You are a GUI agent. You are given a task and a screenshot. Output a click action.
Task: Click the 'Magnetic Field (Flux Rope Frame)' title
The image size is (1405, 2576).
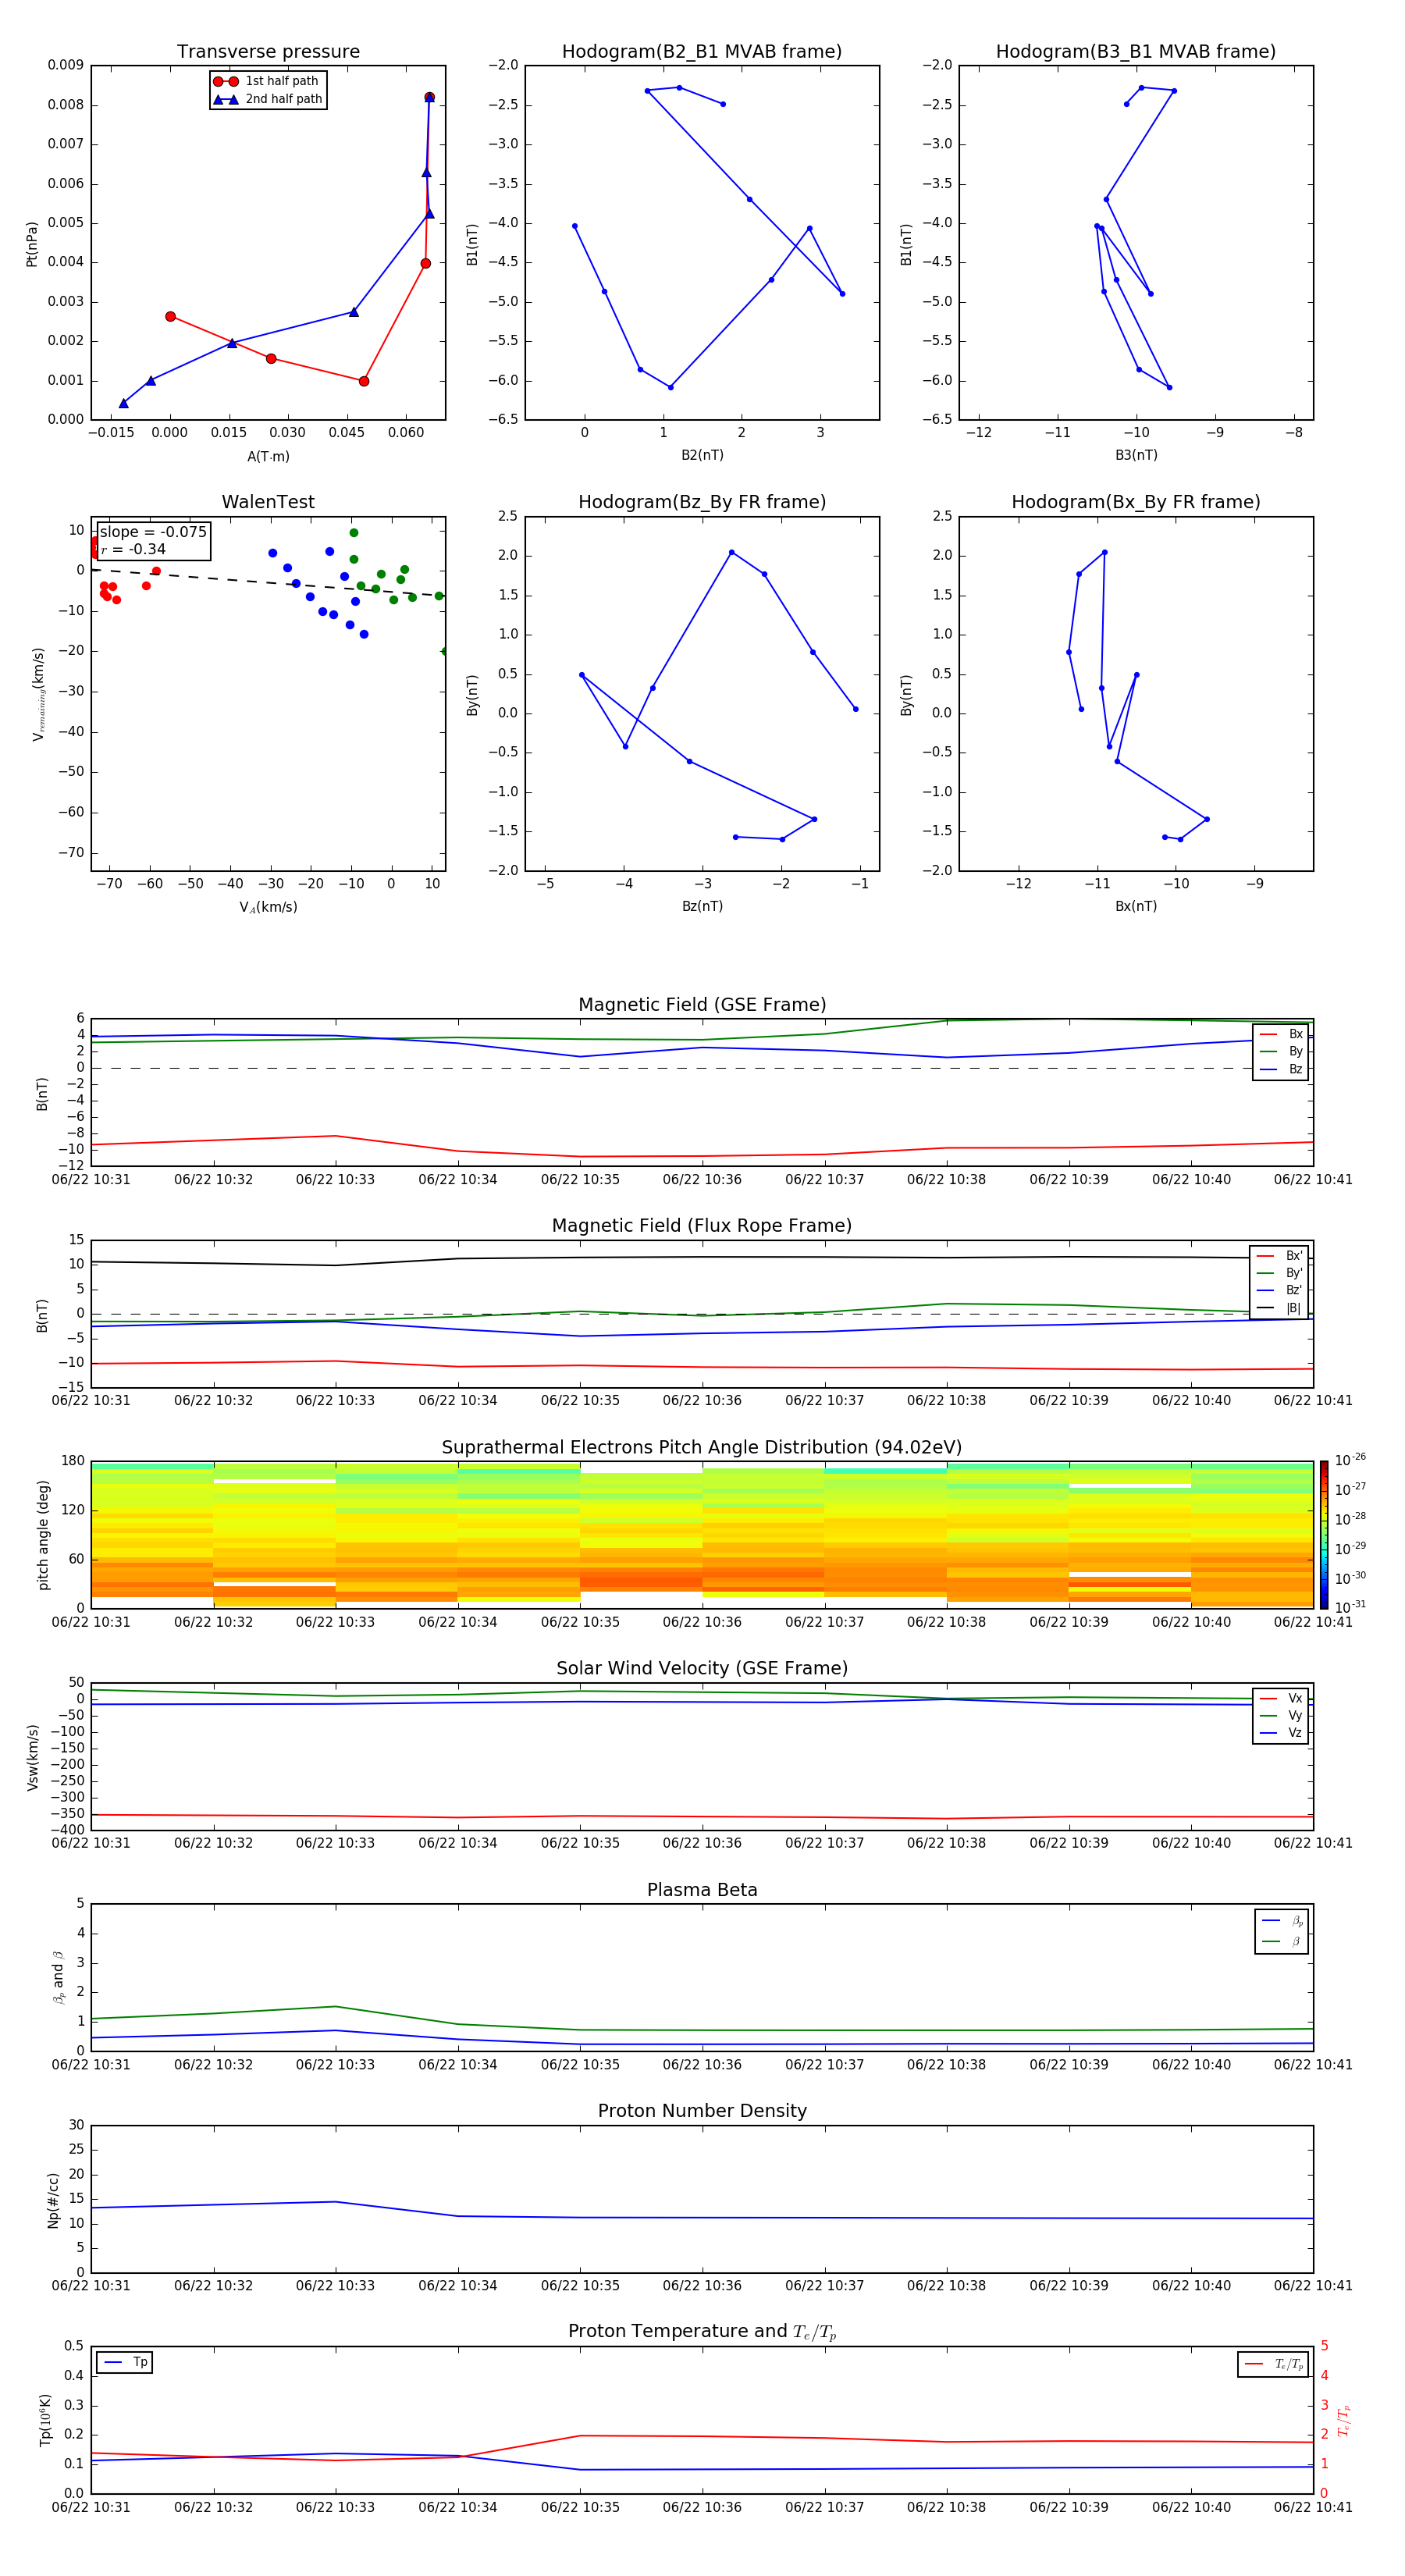(x=702, y=1226)
